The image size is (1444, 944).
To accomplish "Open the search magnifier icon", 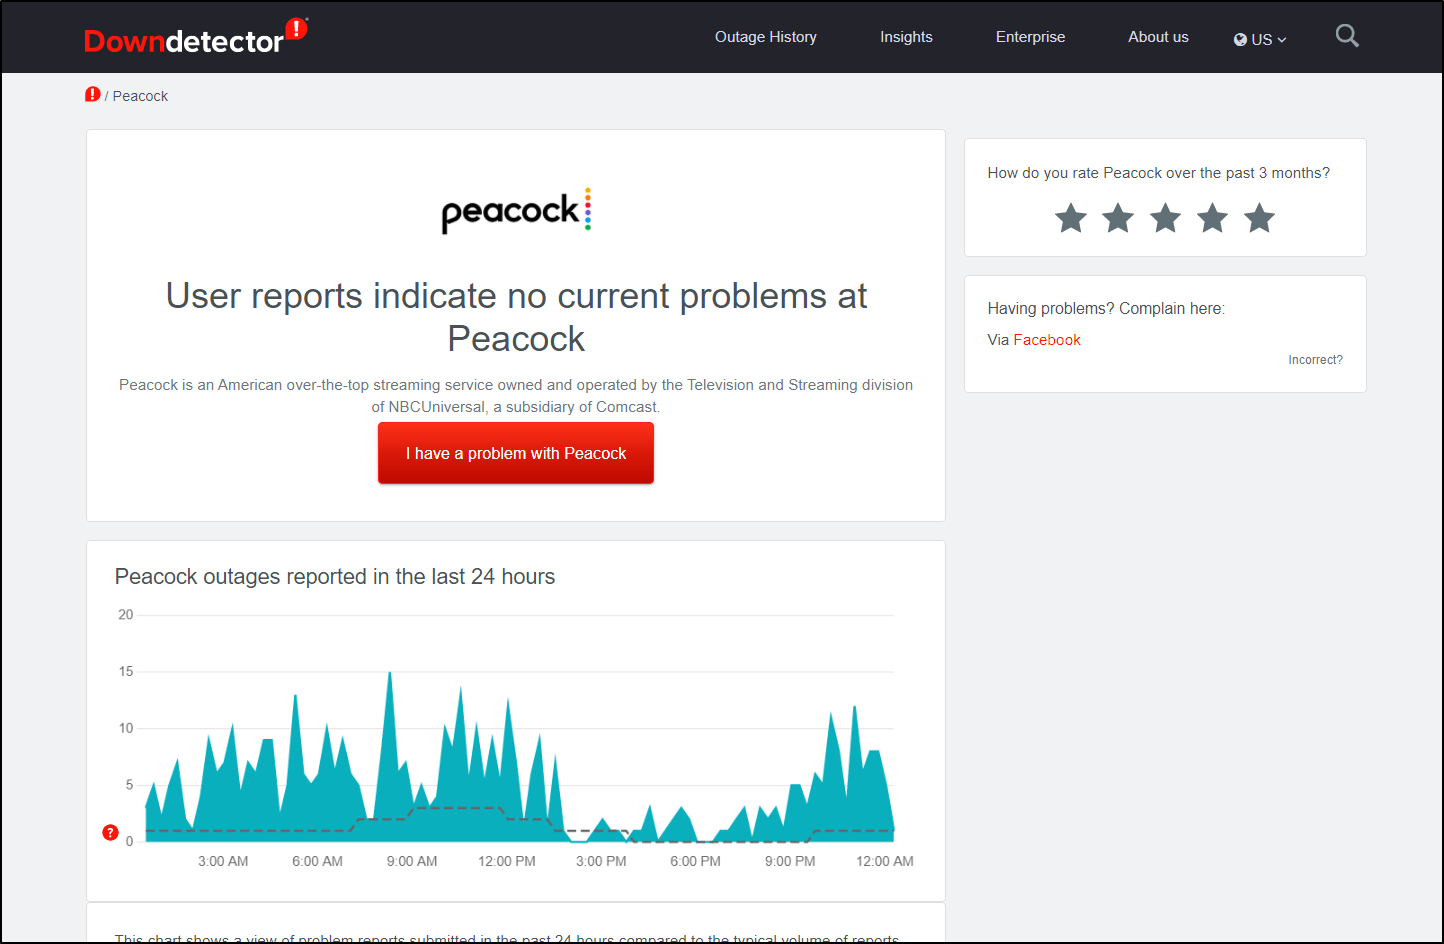I will pyautogui.click(x=1347, y=36).
